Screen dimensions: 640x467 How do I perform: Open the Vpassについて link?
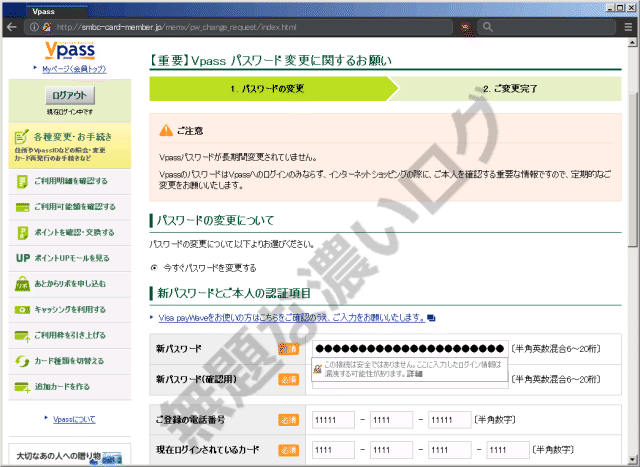(74, 419)
